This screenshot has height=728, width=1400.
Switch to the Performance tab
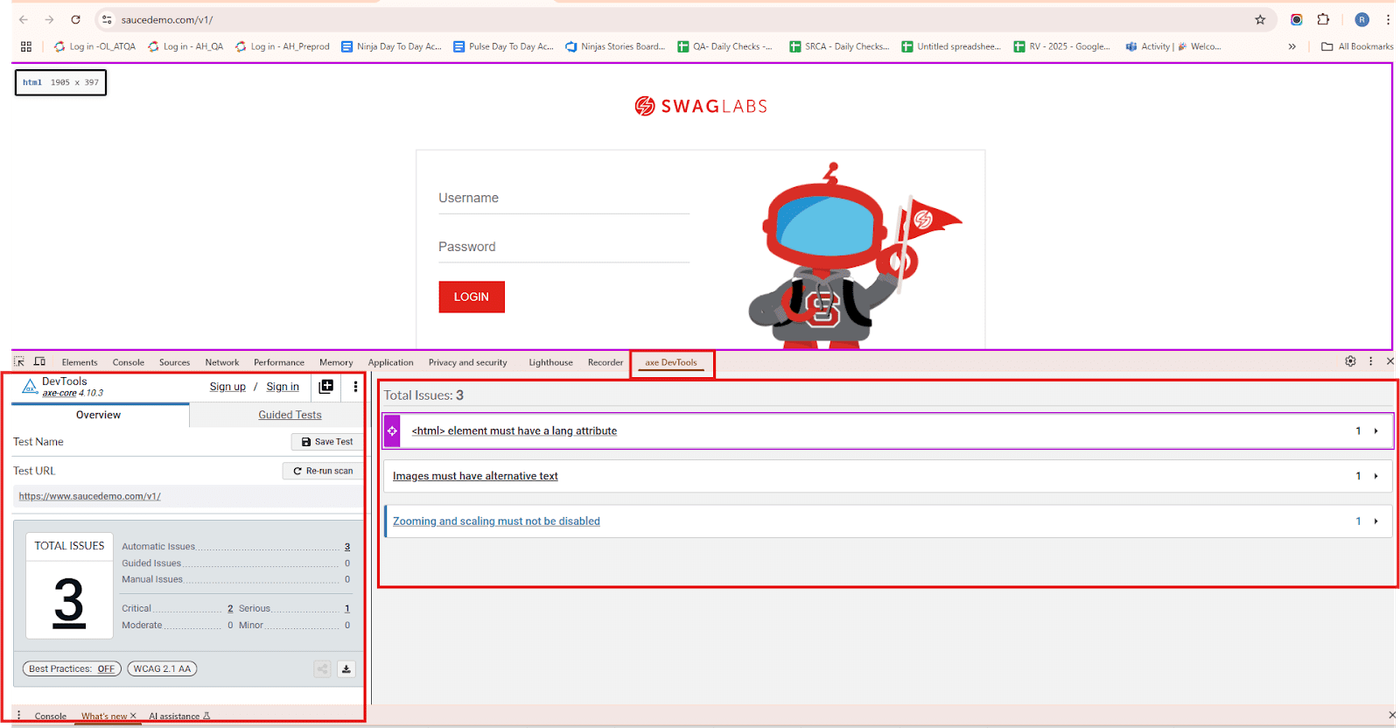[279, 362]
